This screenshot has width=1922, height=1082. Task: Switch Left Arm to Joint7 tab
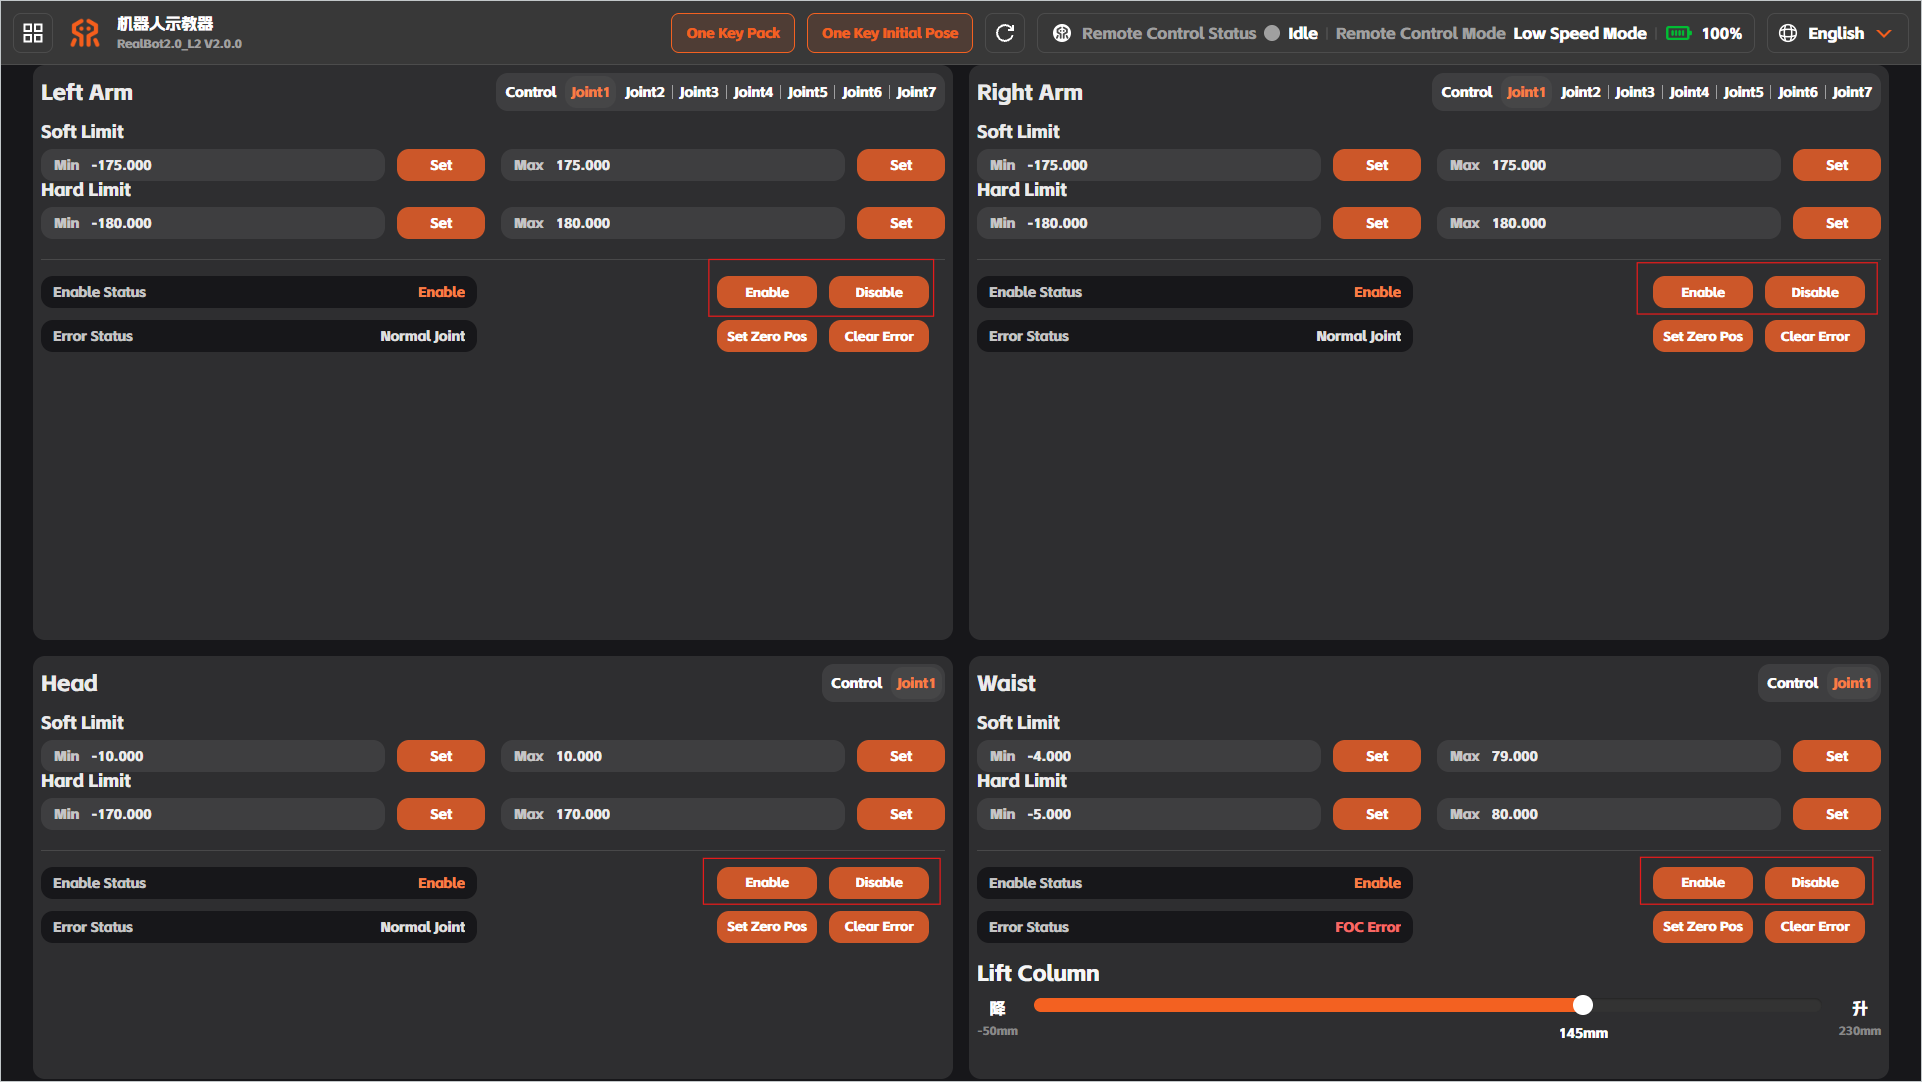[916, 92]
